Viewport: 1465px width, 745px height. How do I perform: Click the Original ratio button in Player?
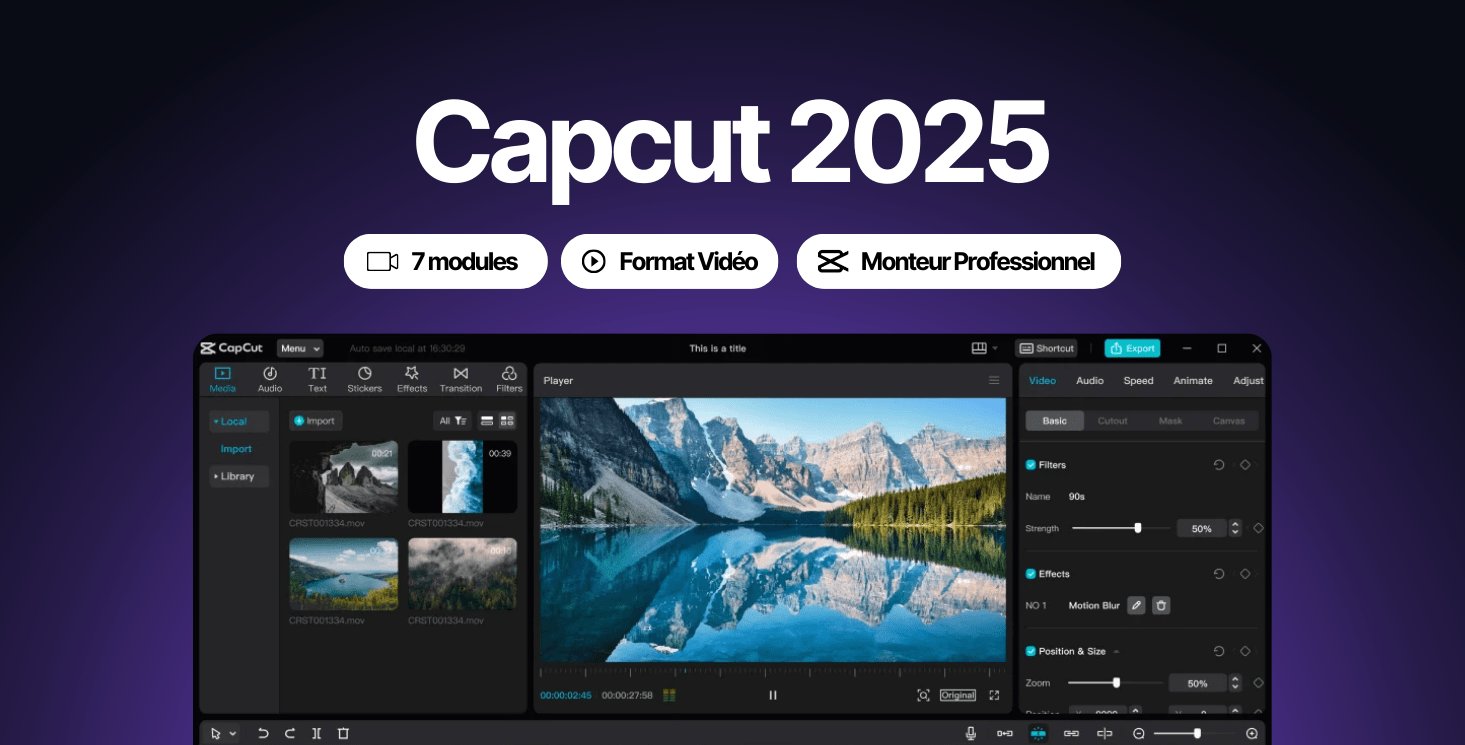958,695
